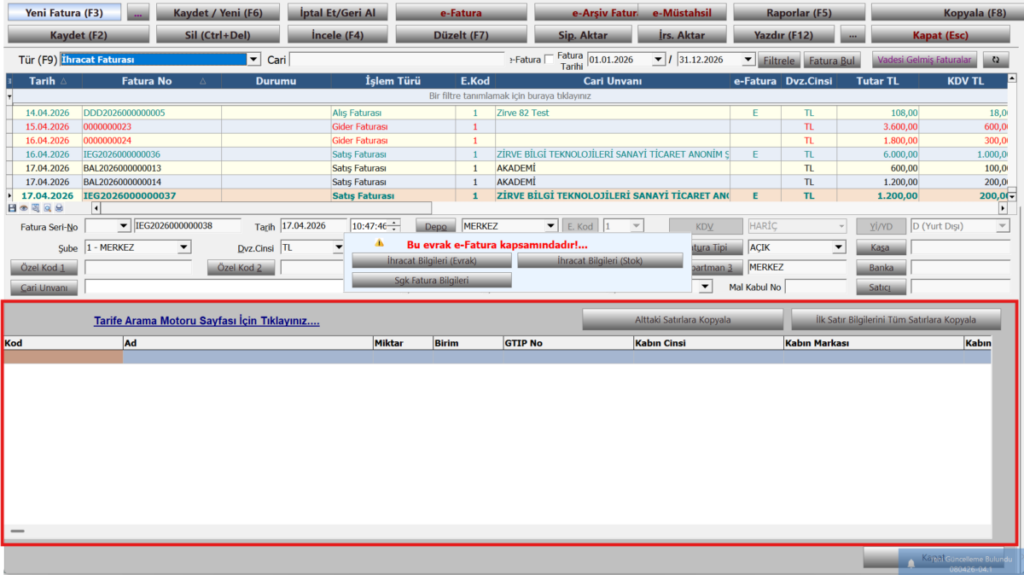Image resolution: width=1024 pixels, height=575 pixels.
Task: Click the Kopyala (F8) button
Action: [x=947, y=12]
